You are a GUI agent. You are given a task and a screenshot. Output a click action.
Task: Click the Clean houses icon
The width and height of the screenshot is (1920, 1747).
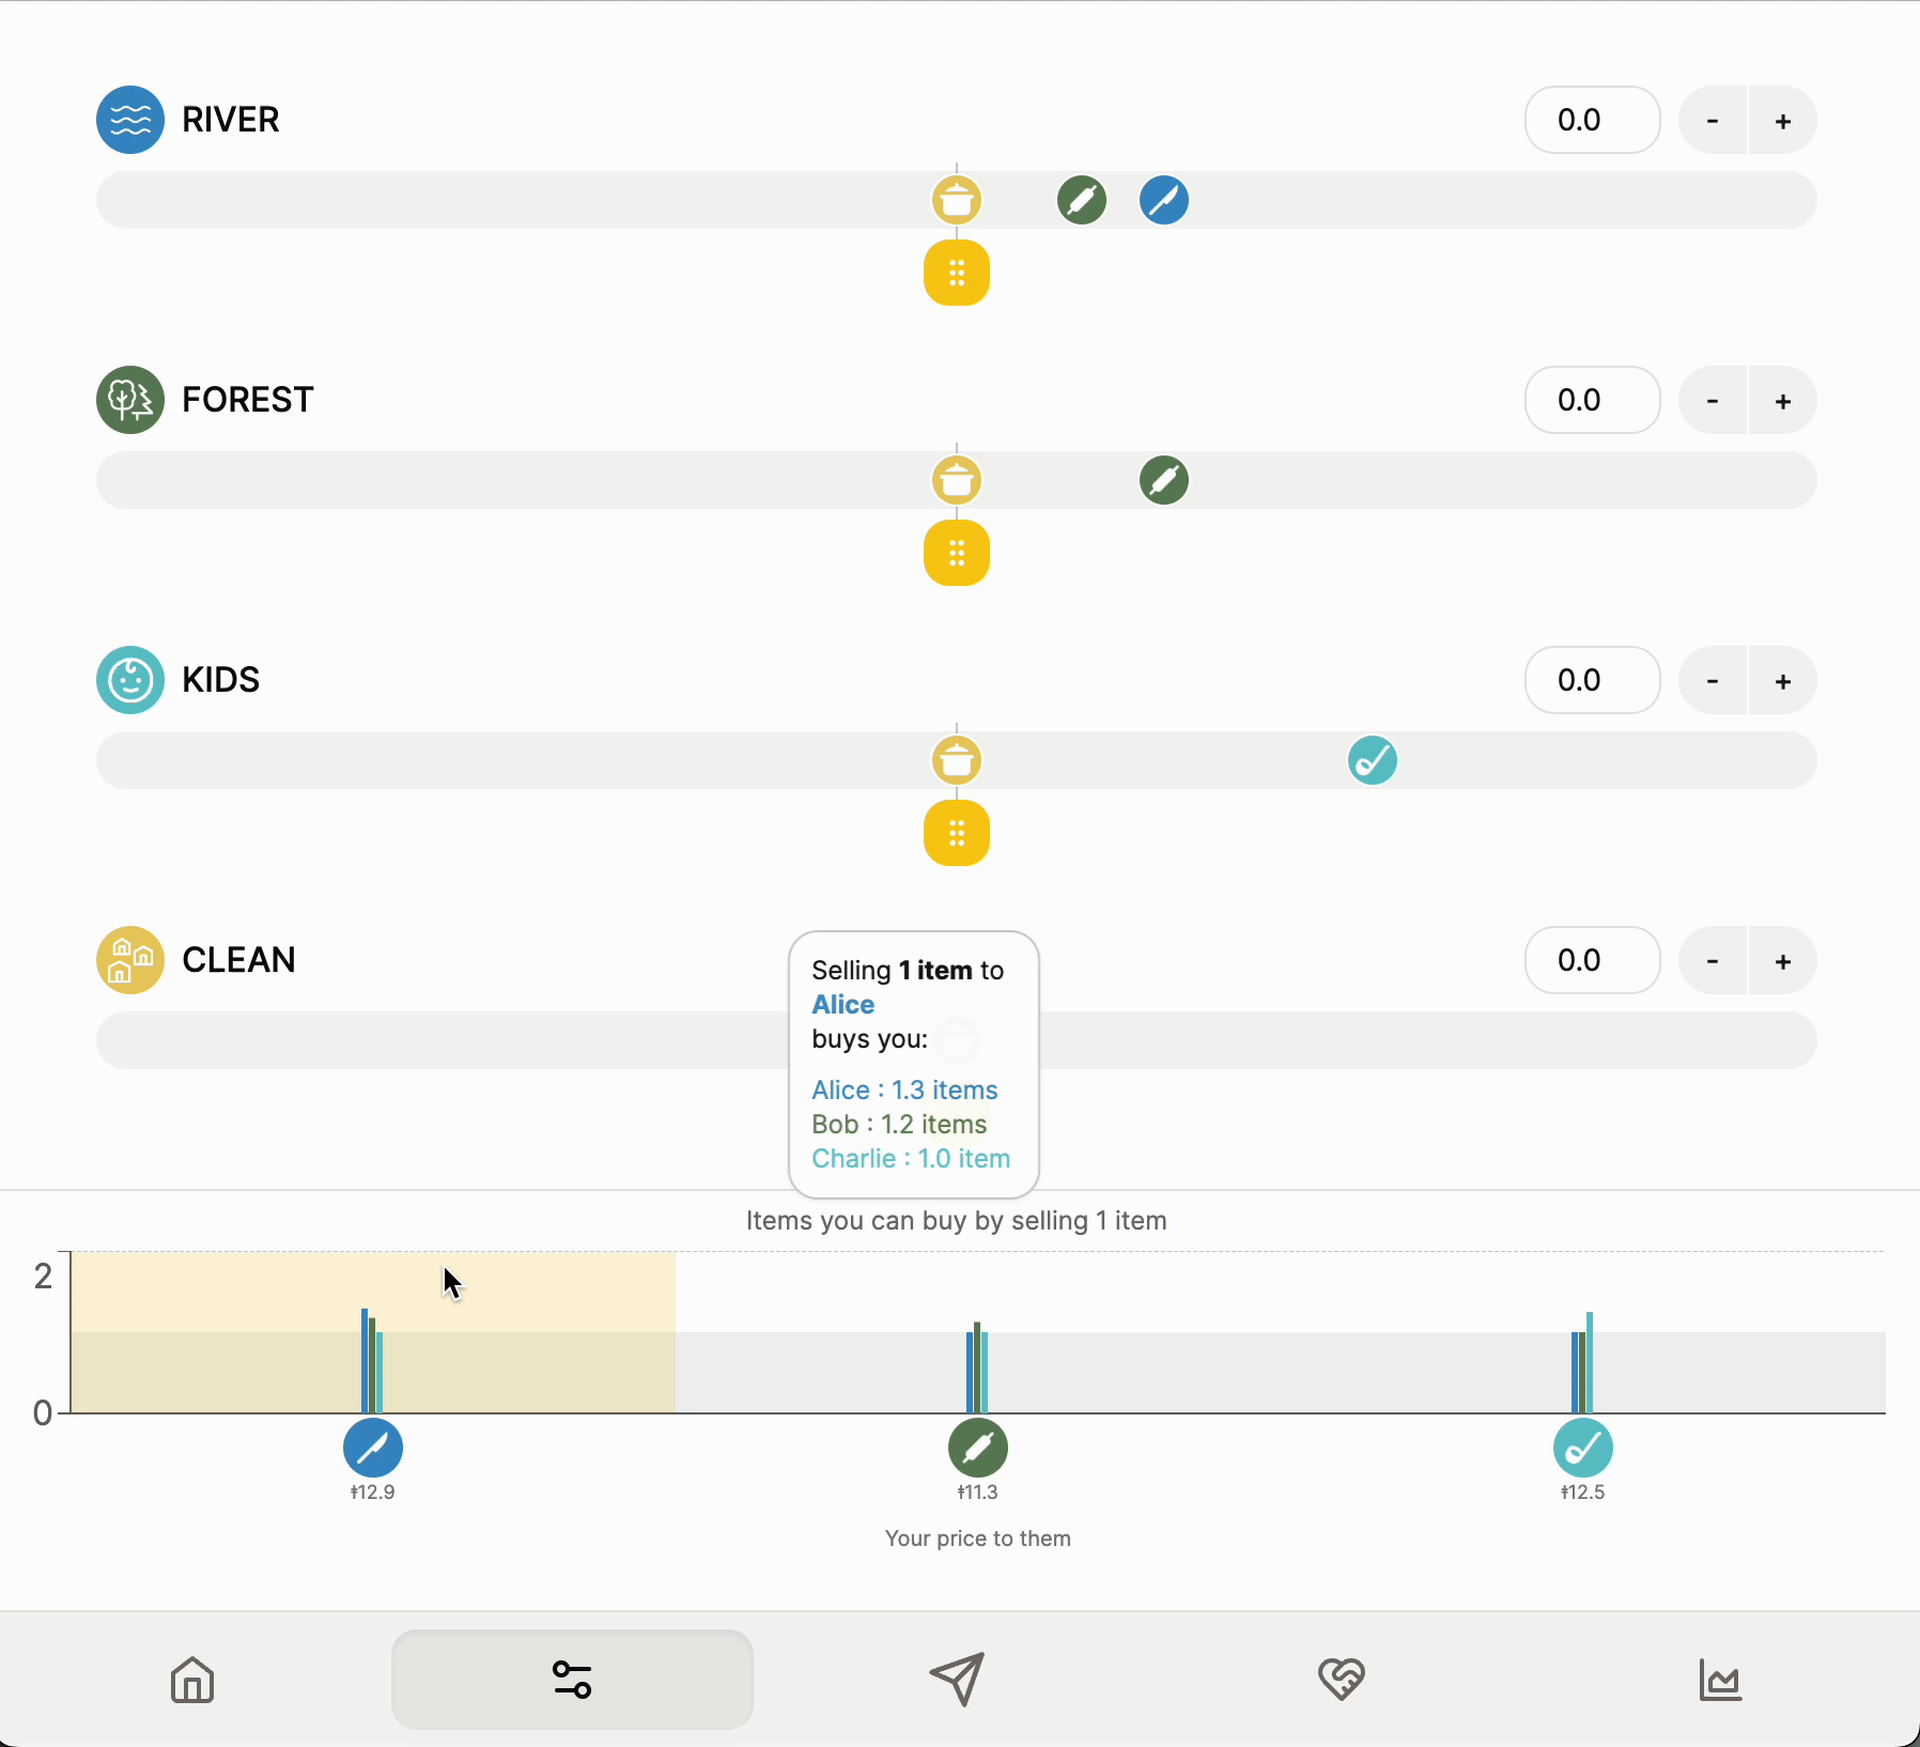(x=130, y=960)
